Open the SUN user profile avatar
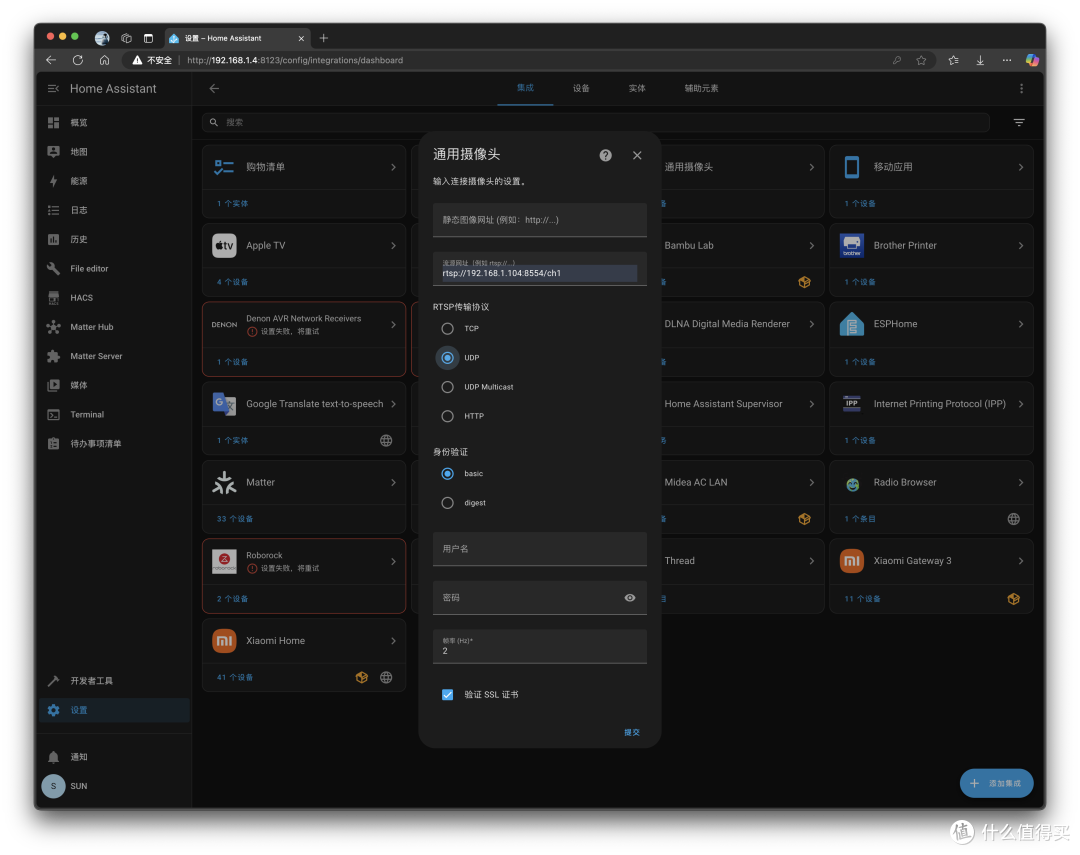Screen dimensions: 1080x855 53,786
